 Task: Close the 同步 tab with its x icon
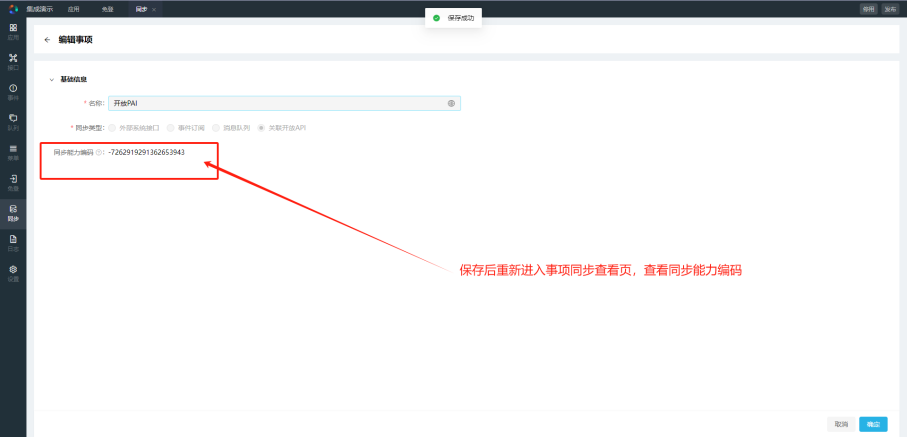pos(154,9)
